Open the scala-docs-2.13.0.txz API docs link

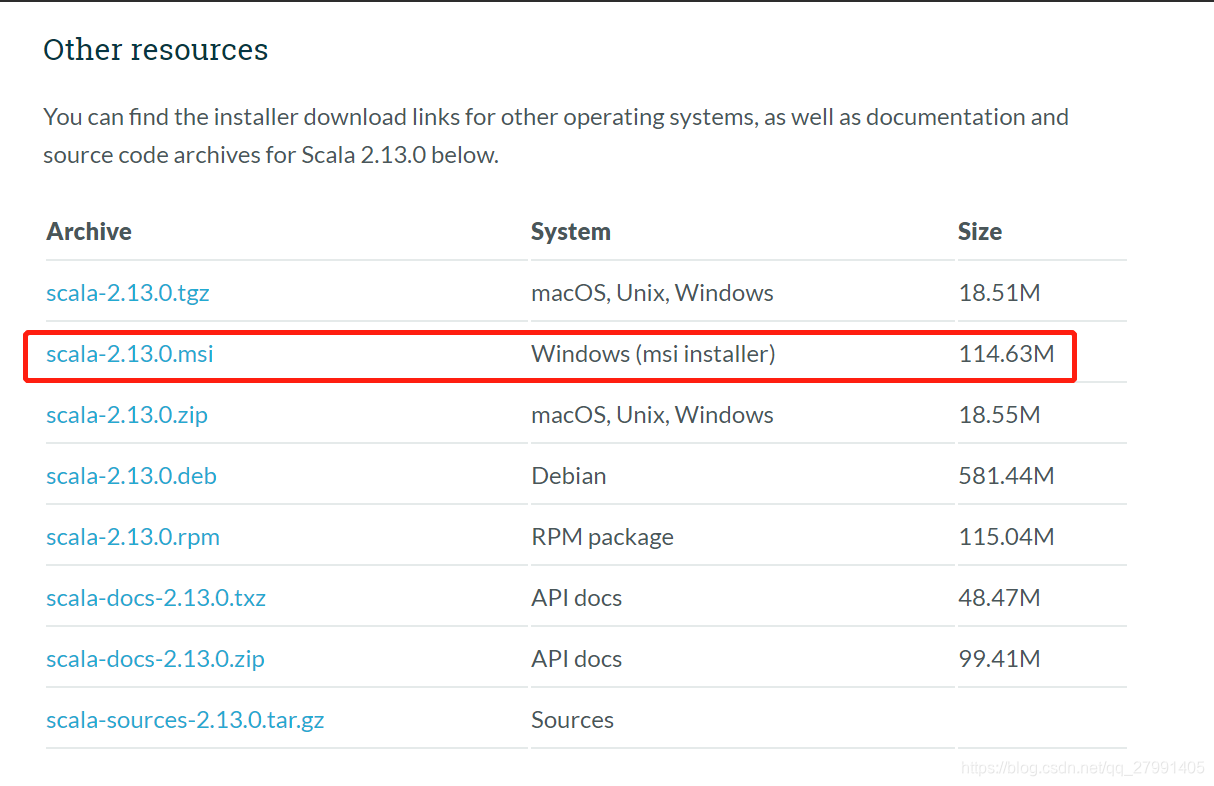[x=156, y=597]
